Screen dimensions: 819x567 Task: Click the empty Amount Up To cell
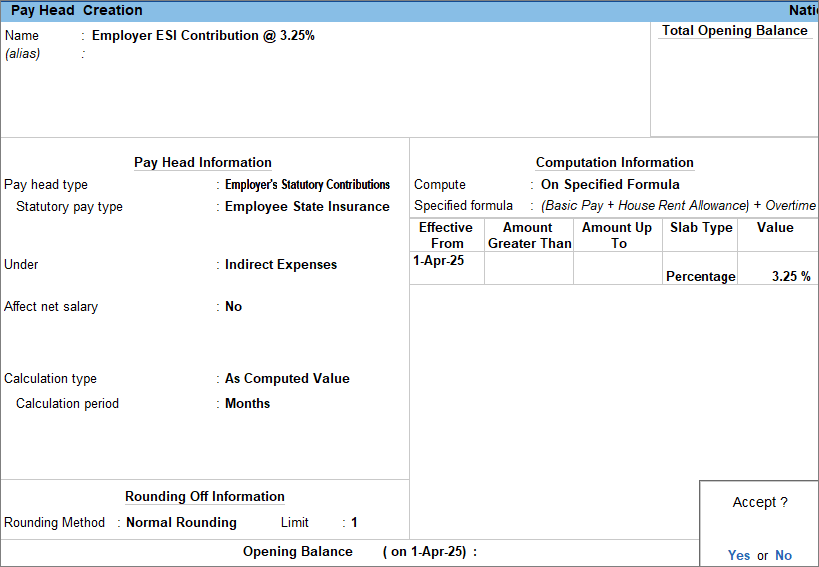point(617,268)
